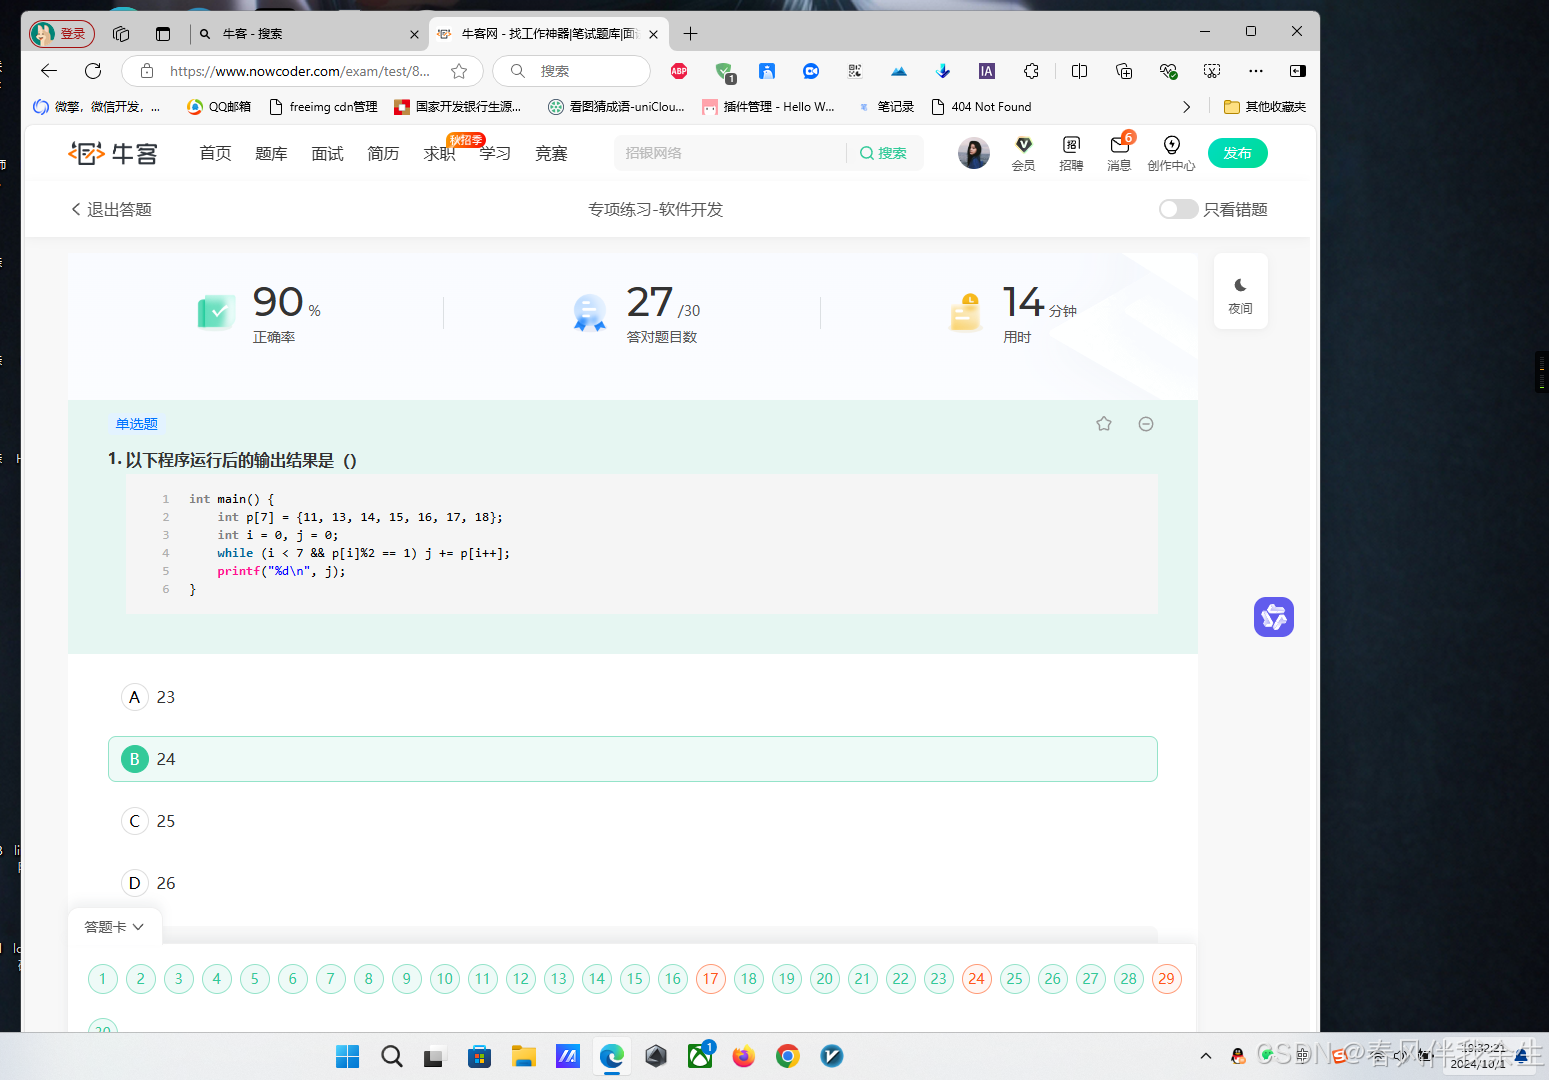
Task: Open the 插件管理 - Hello W... bookmark
Action: click(x=768, y=107)
